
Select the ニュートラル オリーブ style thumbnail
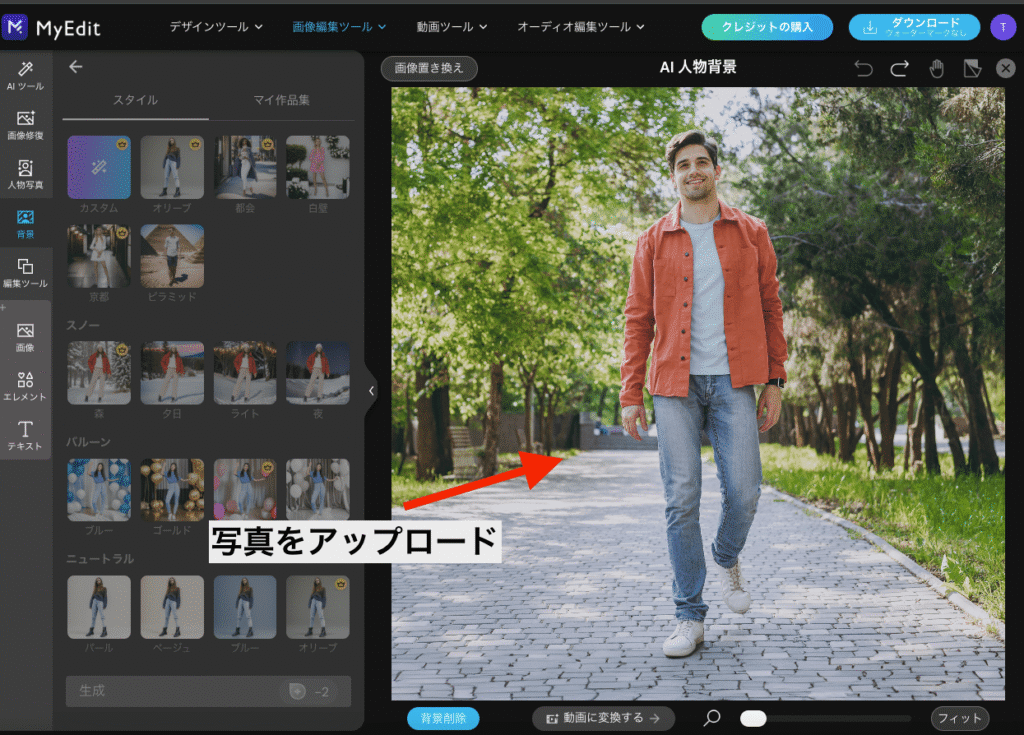317,607
